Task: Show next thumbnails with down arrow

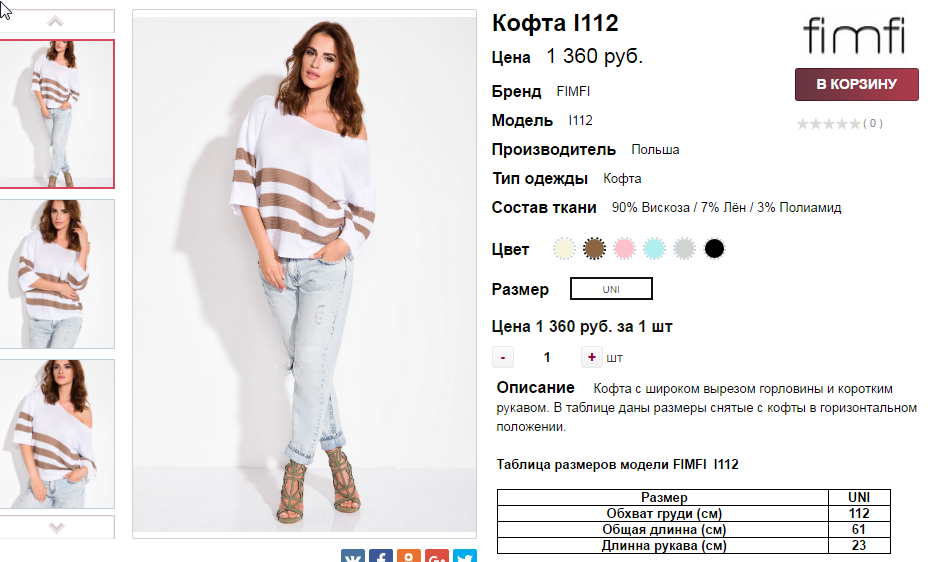Action: (x=56, y=527)
